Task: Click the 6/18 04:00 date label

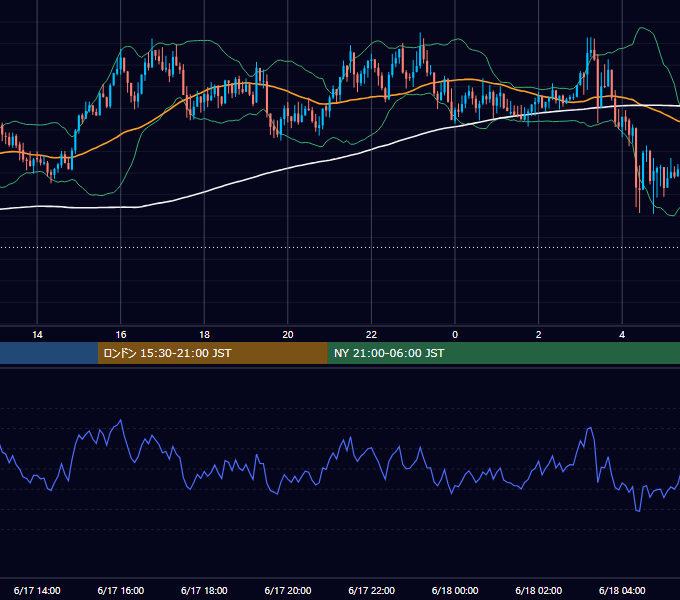Action: (x=622, y=590)
